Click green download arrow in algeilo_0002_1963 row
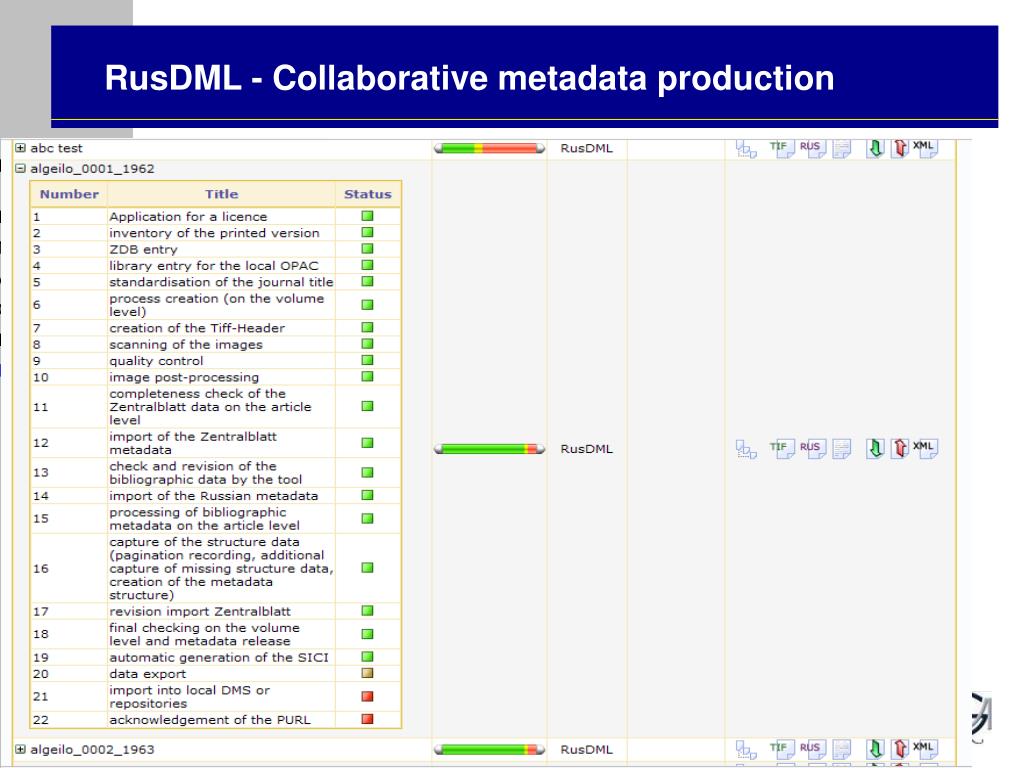1024x768 pixels. point(875,749)
